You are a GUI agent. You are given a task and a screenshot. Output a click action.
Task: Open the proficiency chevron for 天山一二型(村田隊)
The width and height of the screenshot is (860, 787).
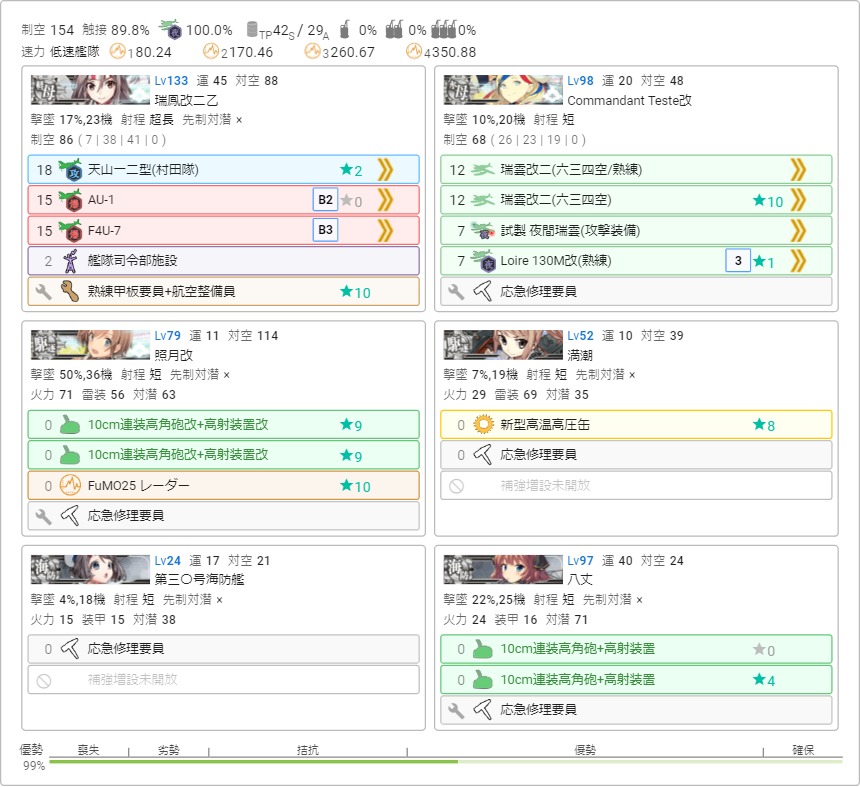(385, 170)
